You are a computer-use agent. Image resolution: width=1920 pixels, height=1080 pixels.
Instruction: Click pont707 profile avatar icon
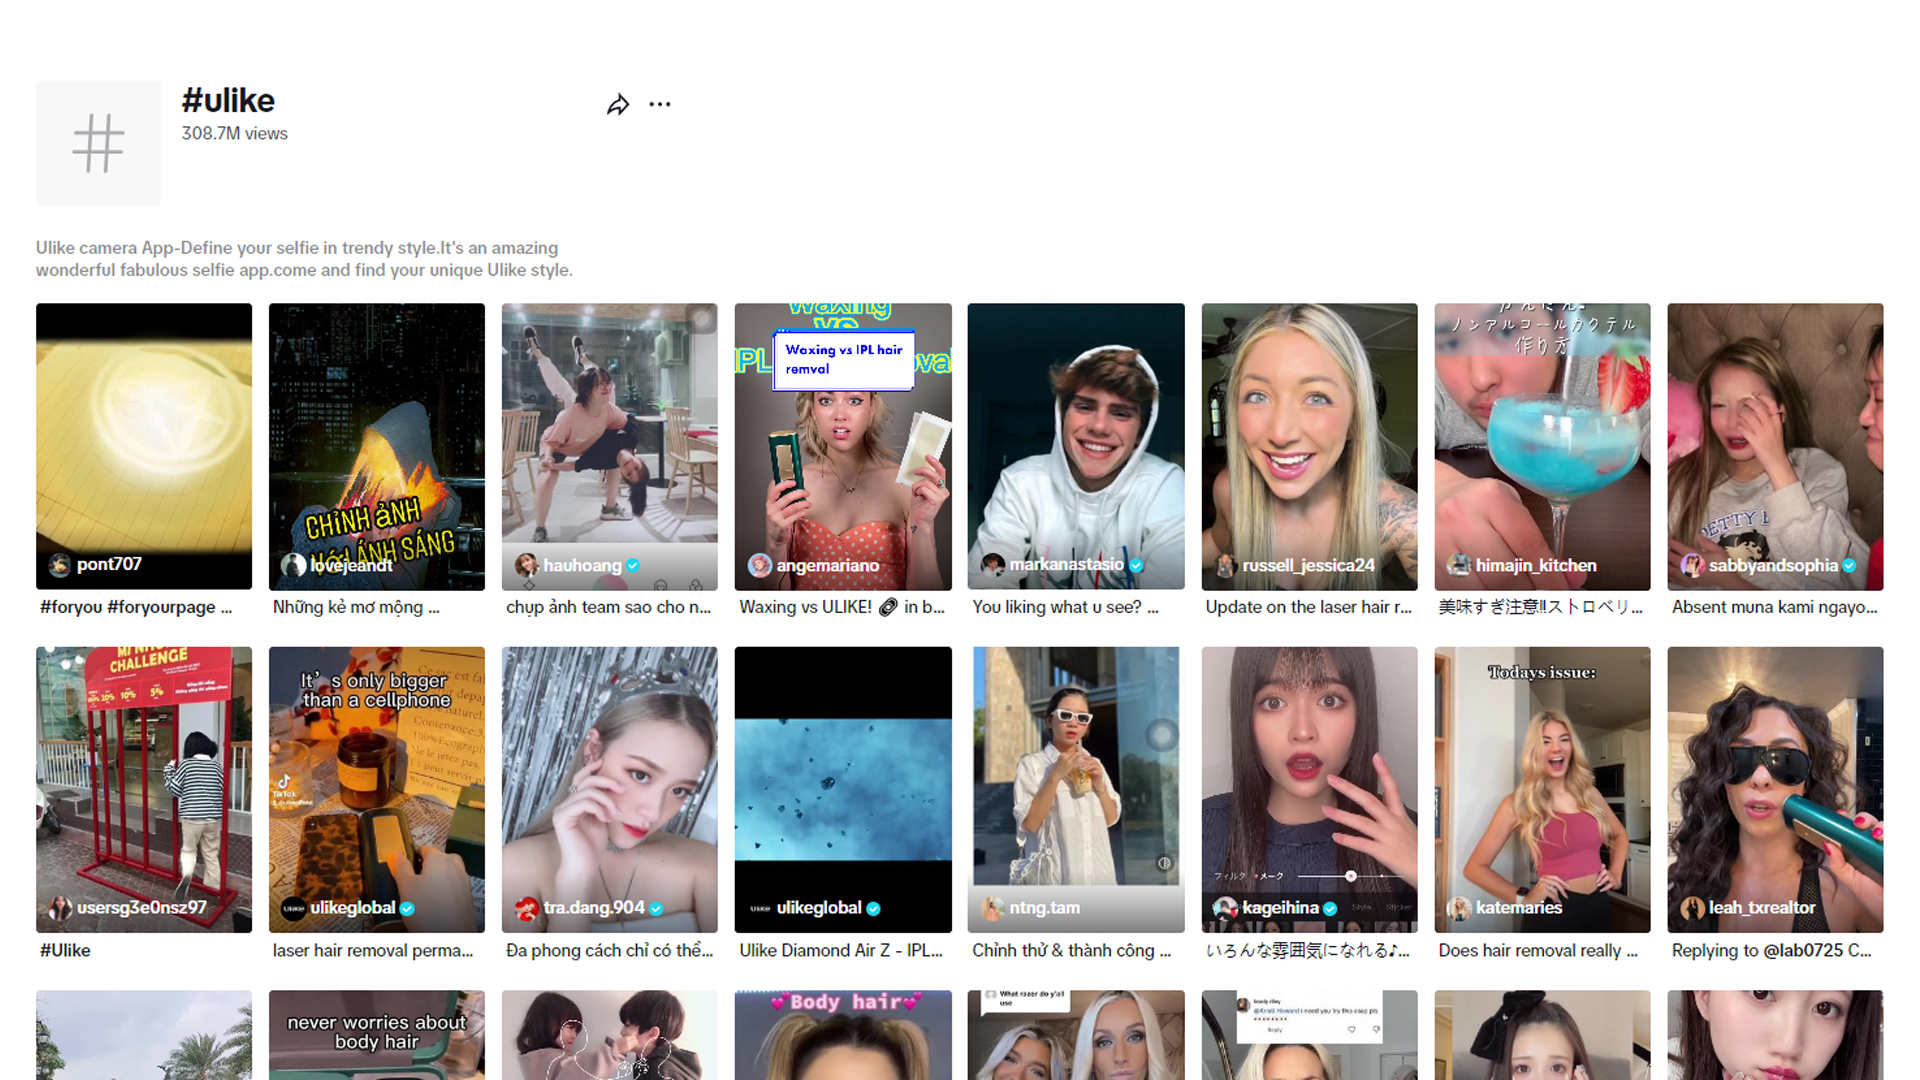tap(60, 565)
